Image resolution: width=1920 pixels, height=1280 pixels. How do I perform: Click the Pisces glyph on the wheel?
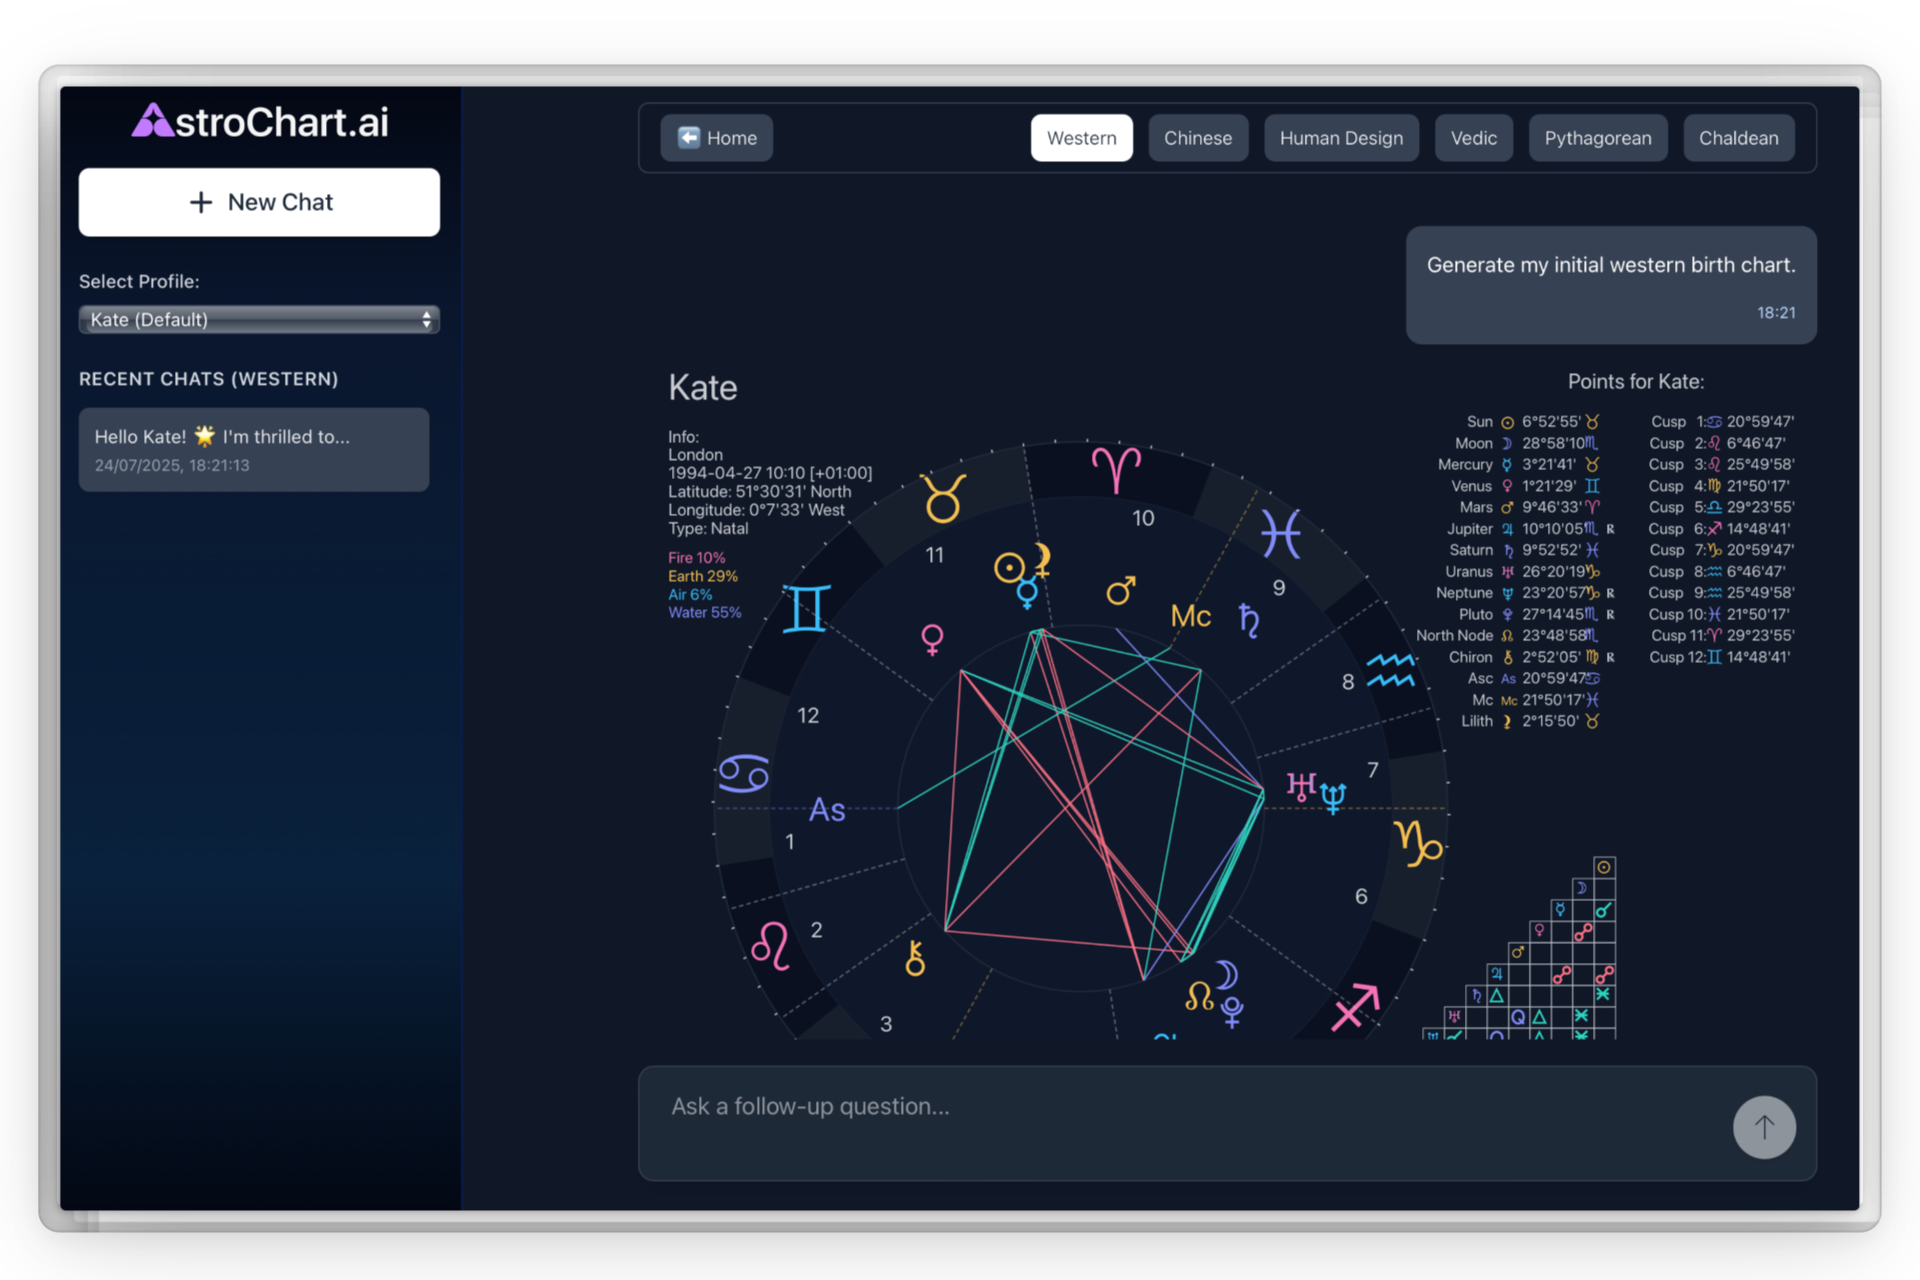pyautogui.click(x=1281, y=533)
